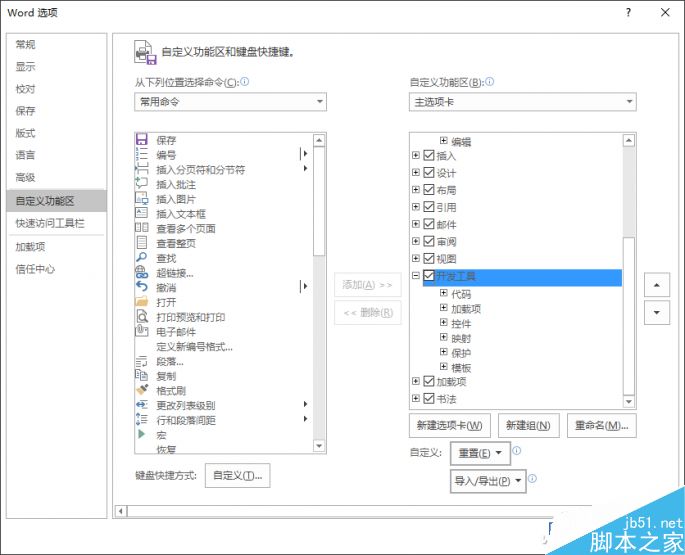Image resolution: width=685 pixels, height=555 pixels.
Task: Toggle the 开发工具 checkbox
Action: click(x=429, y=276)
